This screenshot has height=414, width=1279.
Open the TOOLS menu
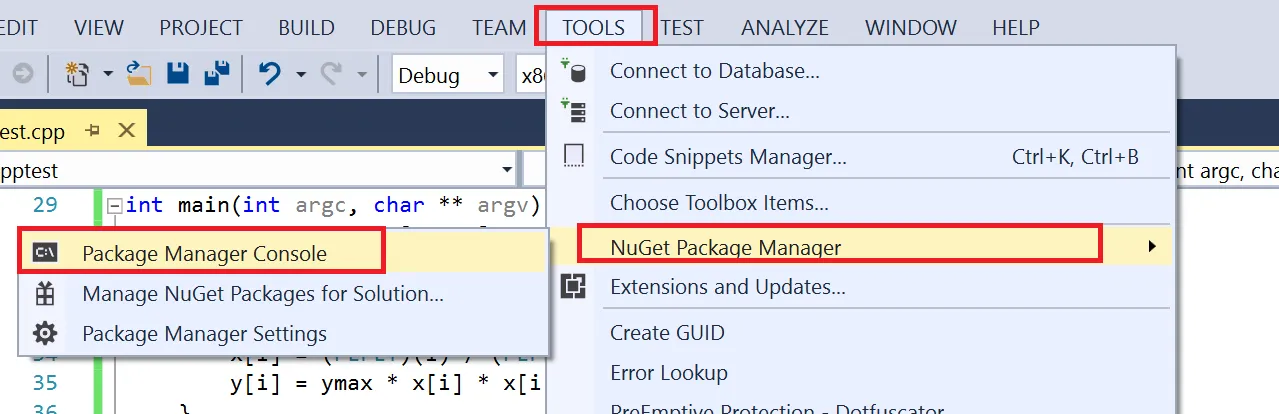tap(594, 28)
